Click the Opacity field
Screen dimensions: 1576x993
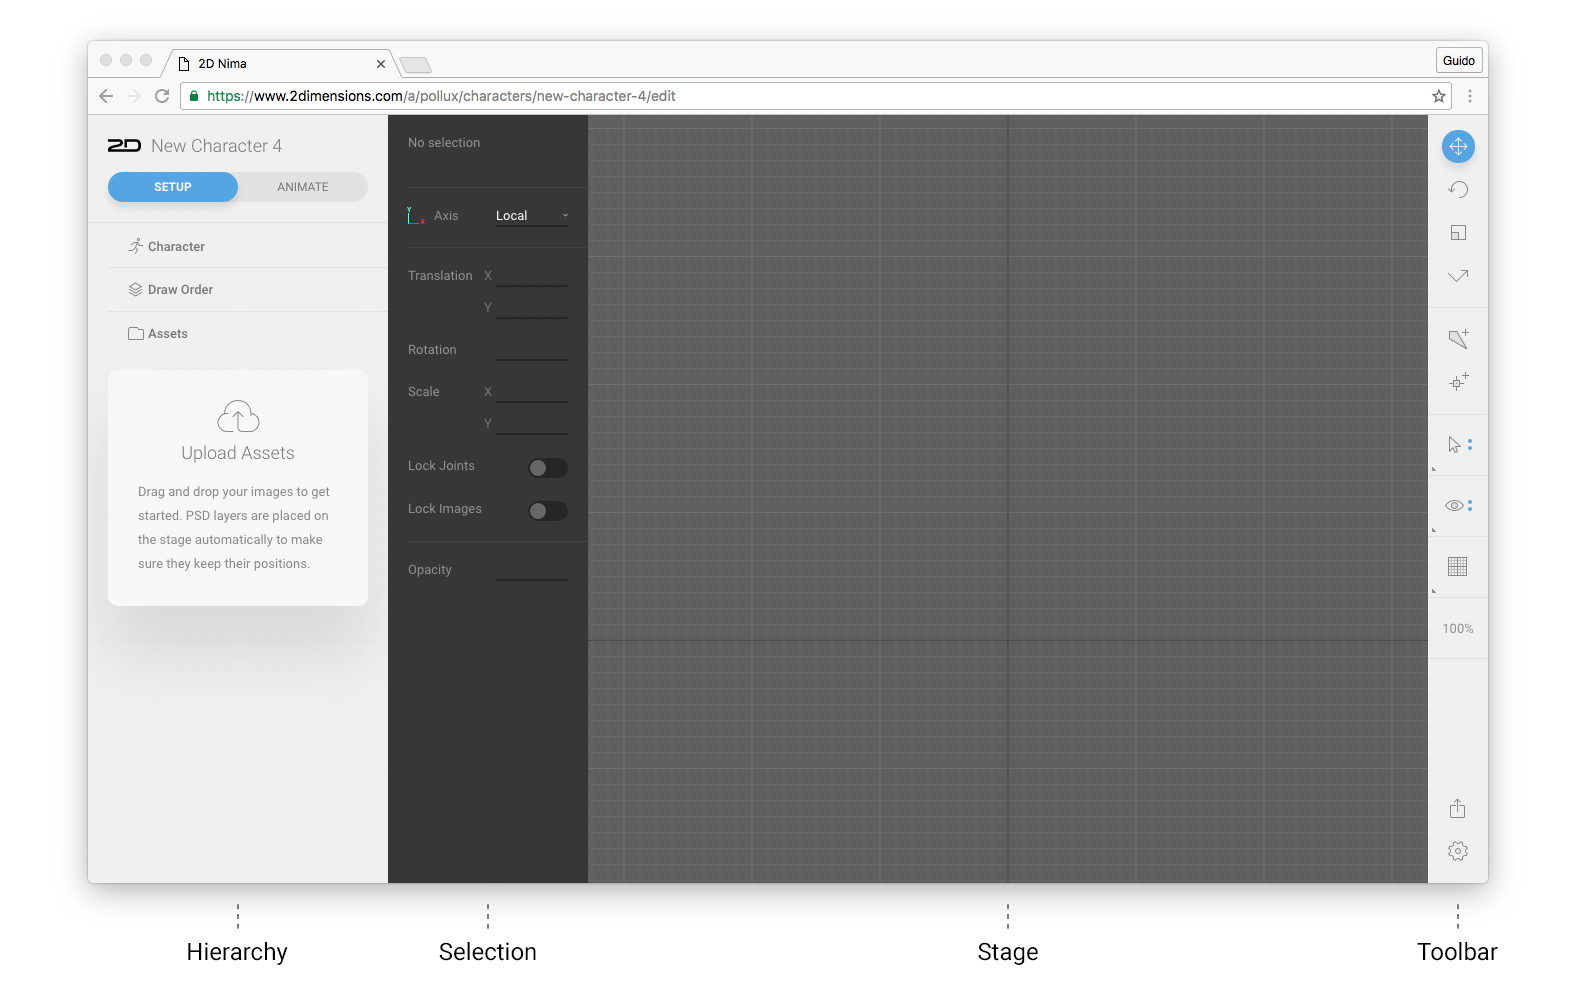(532, 570)
